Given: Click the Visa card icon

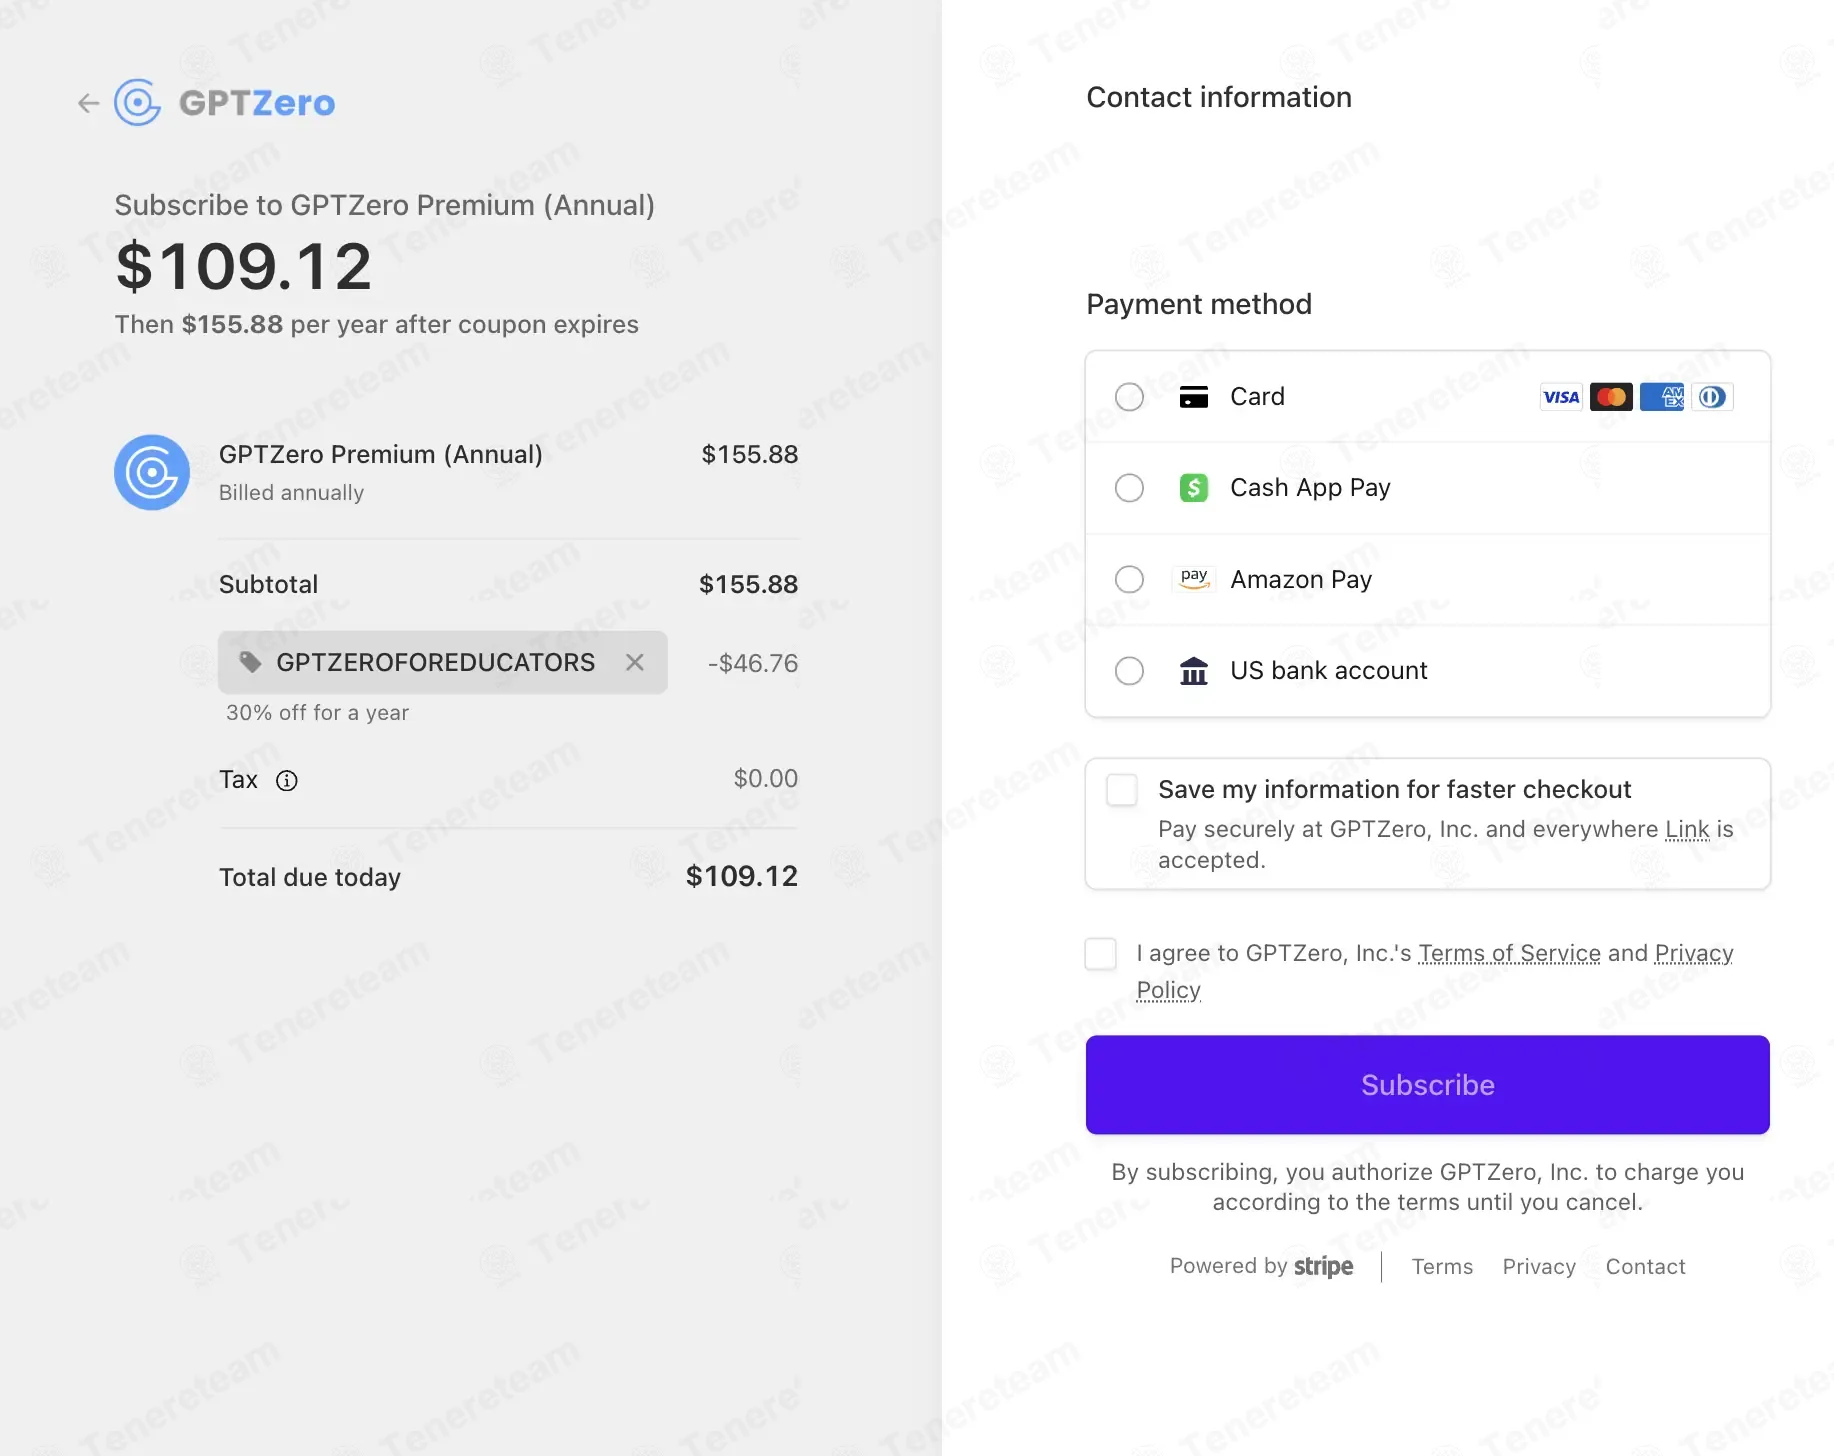Looking at the screenshot, I should coord(1560,397).
